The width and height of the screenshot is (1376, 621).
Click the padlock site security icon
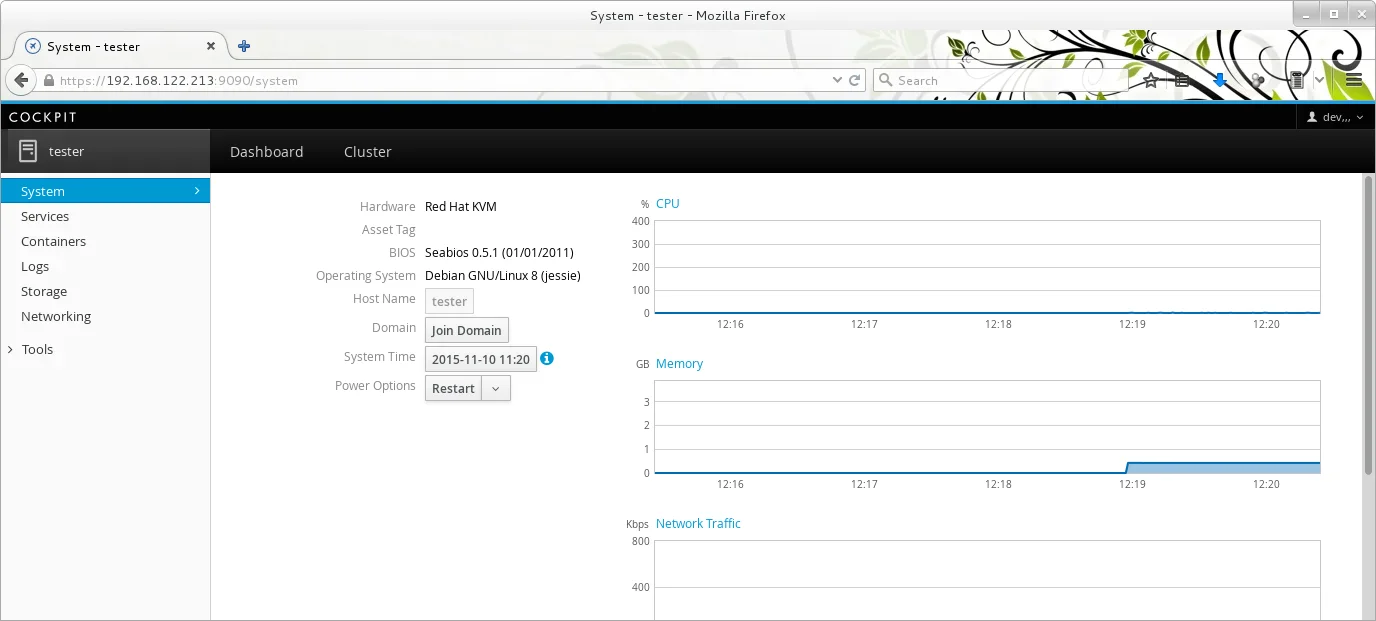coord(48,80)
